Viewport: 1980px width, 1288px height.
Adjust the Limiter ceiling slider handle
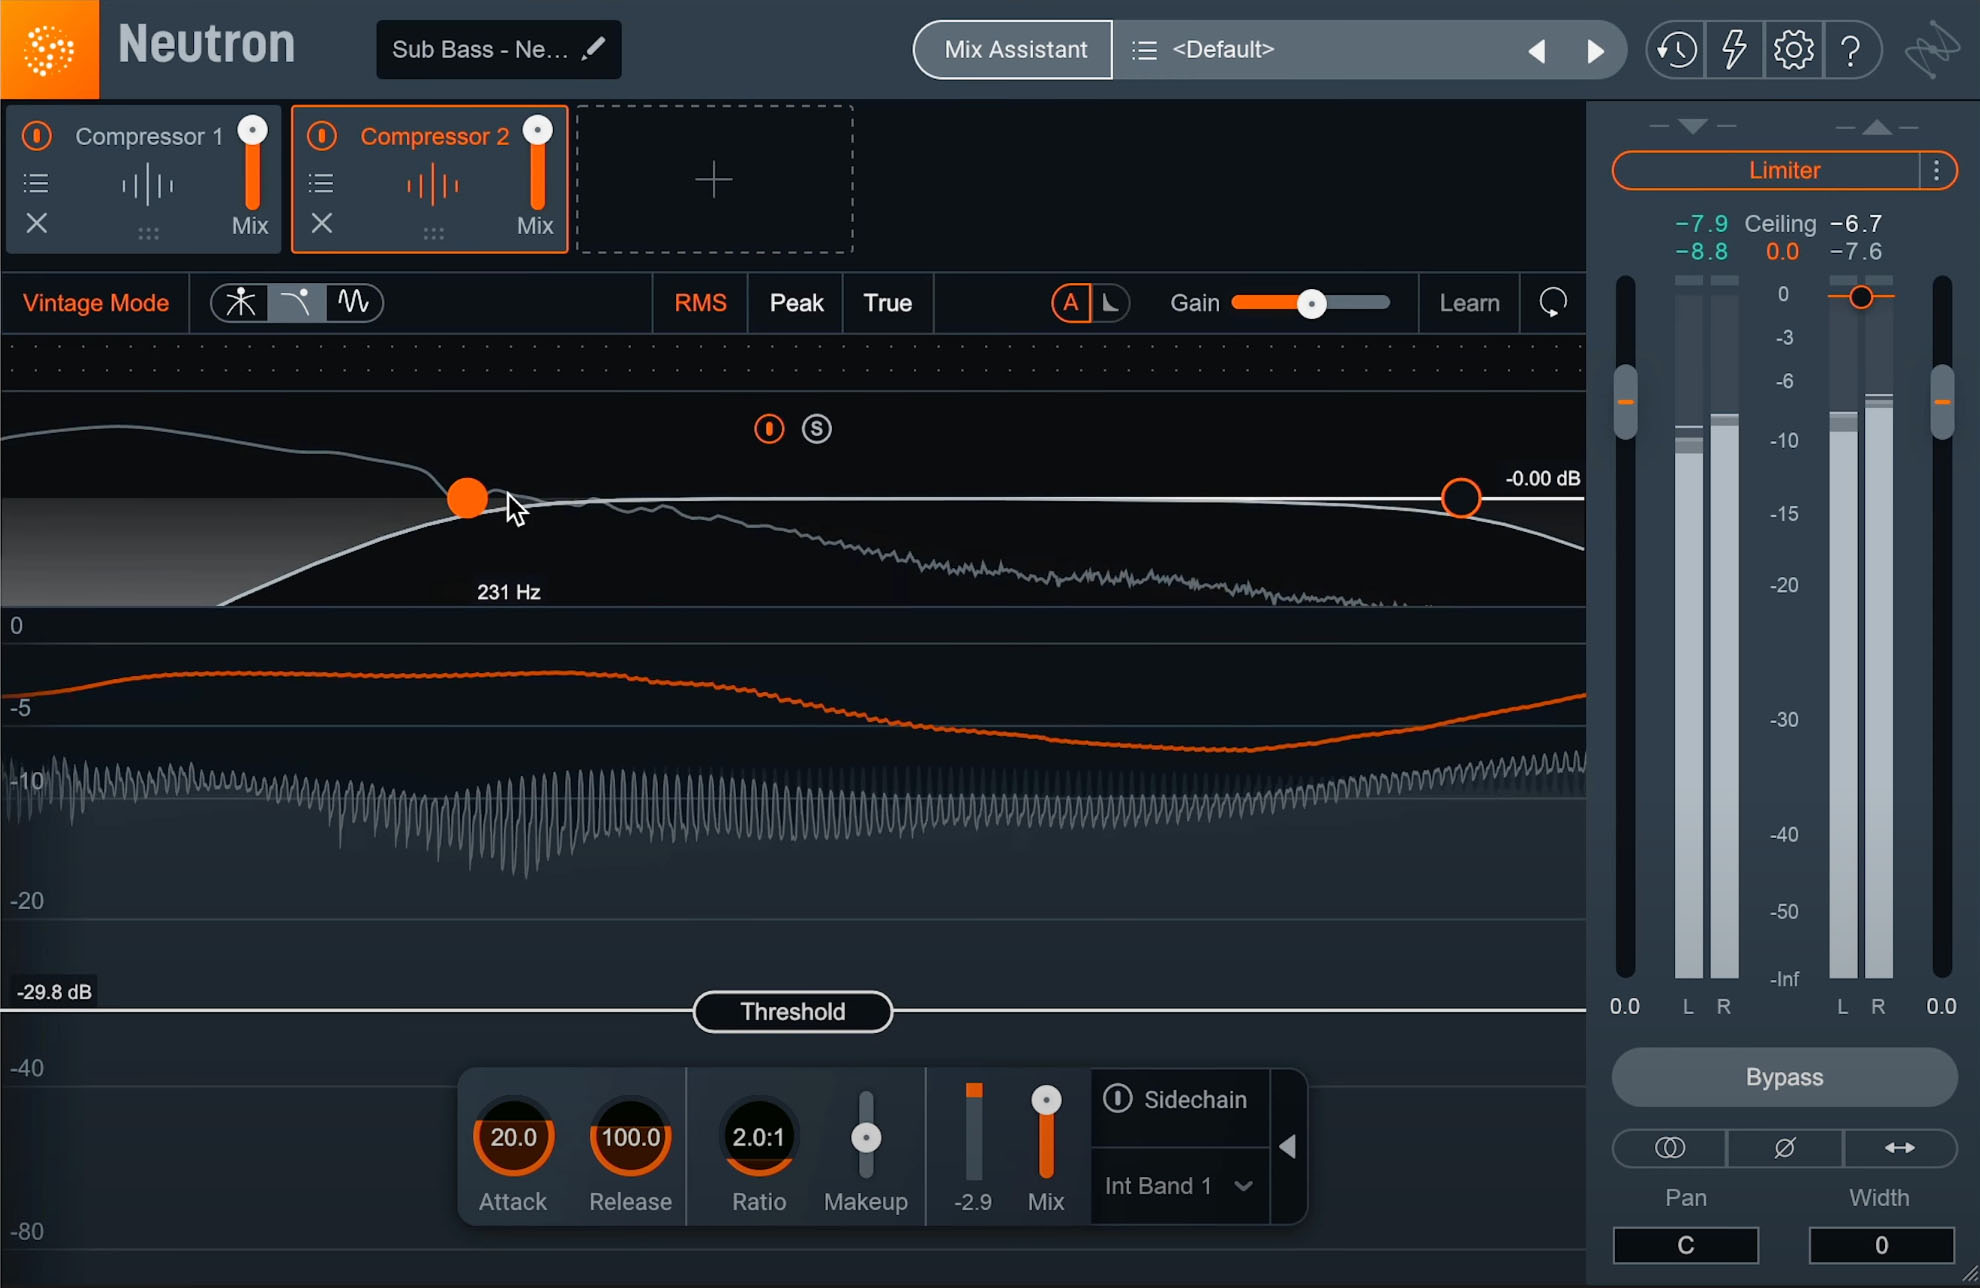coord(1861,297)
